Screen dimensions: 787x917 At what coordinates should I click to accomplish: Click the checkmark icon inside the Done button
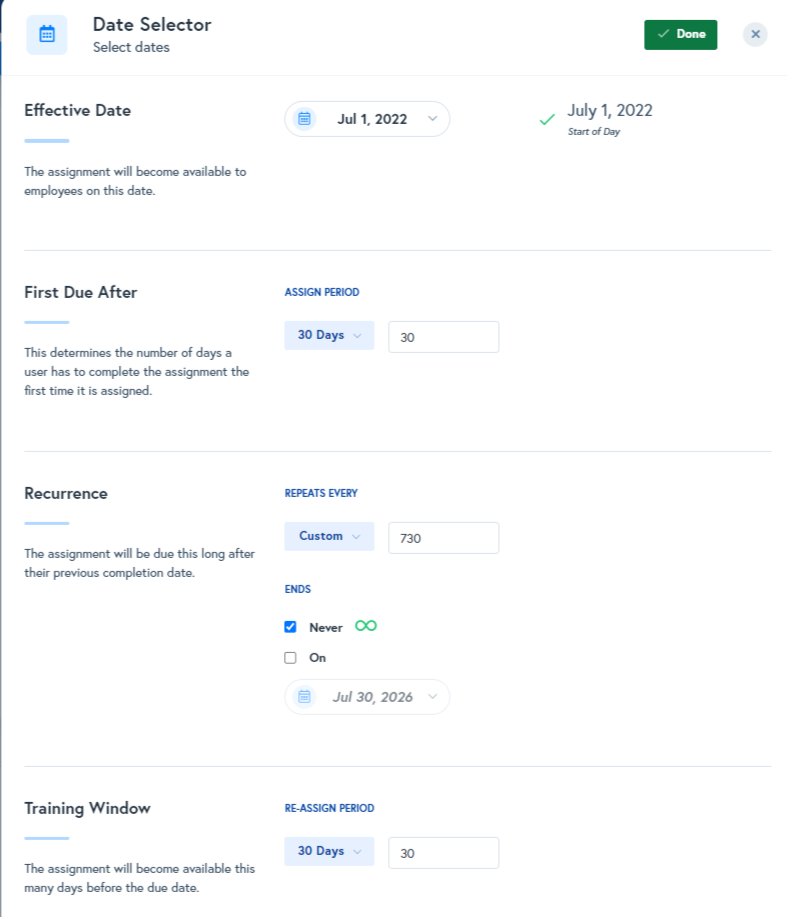tap(661, 34)
